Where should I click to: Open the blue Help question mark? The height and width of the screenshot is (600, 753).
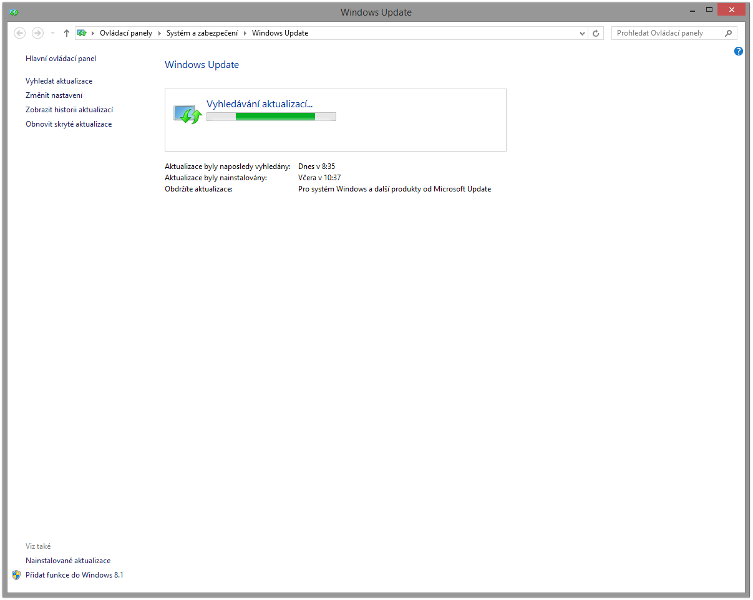tap(738, 51)
